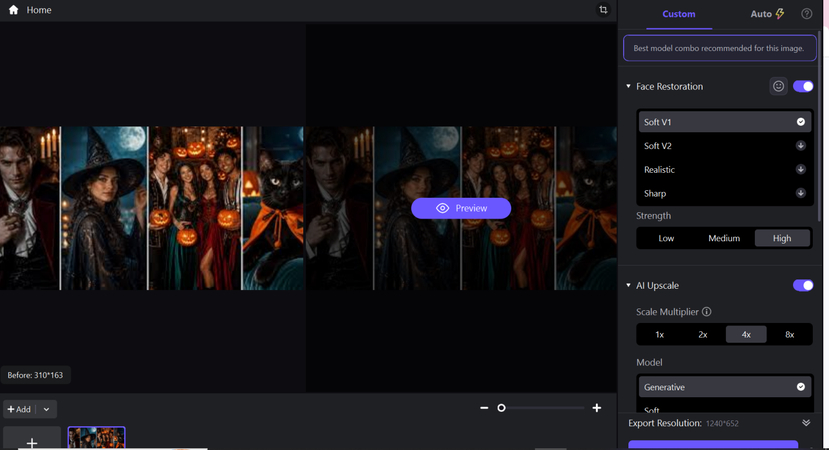Click the large plus add-image tile
Screen dimensions: 829x450
point(32,438)
